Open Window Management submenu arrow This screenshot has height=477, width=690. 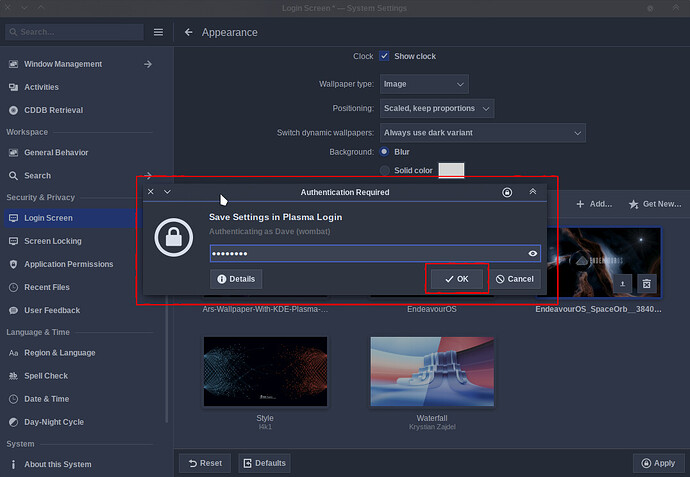[x=148, y=64]
